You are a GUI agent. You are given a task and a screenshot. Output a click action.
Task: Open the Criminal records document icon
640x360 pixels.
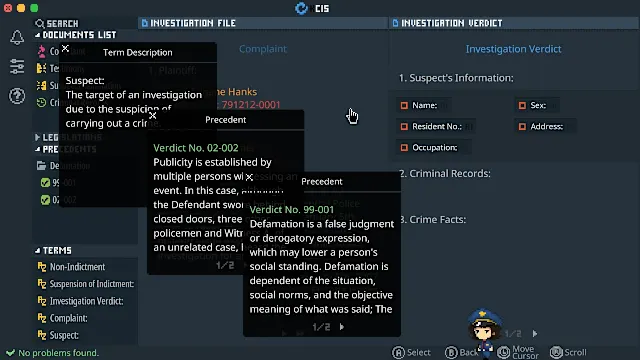(41, 102)
